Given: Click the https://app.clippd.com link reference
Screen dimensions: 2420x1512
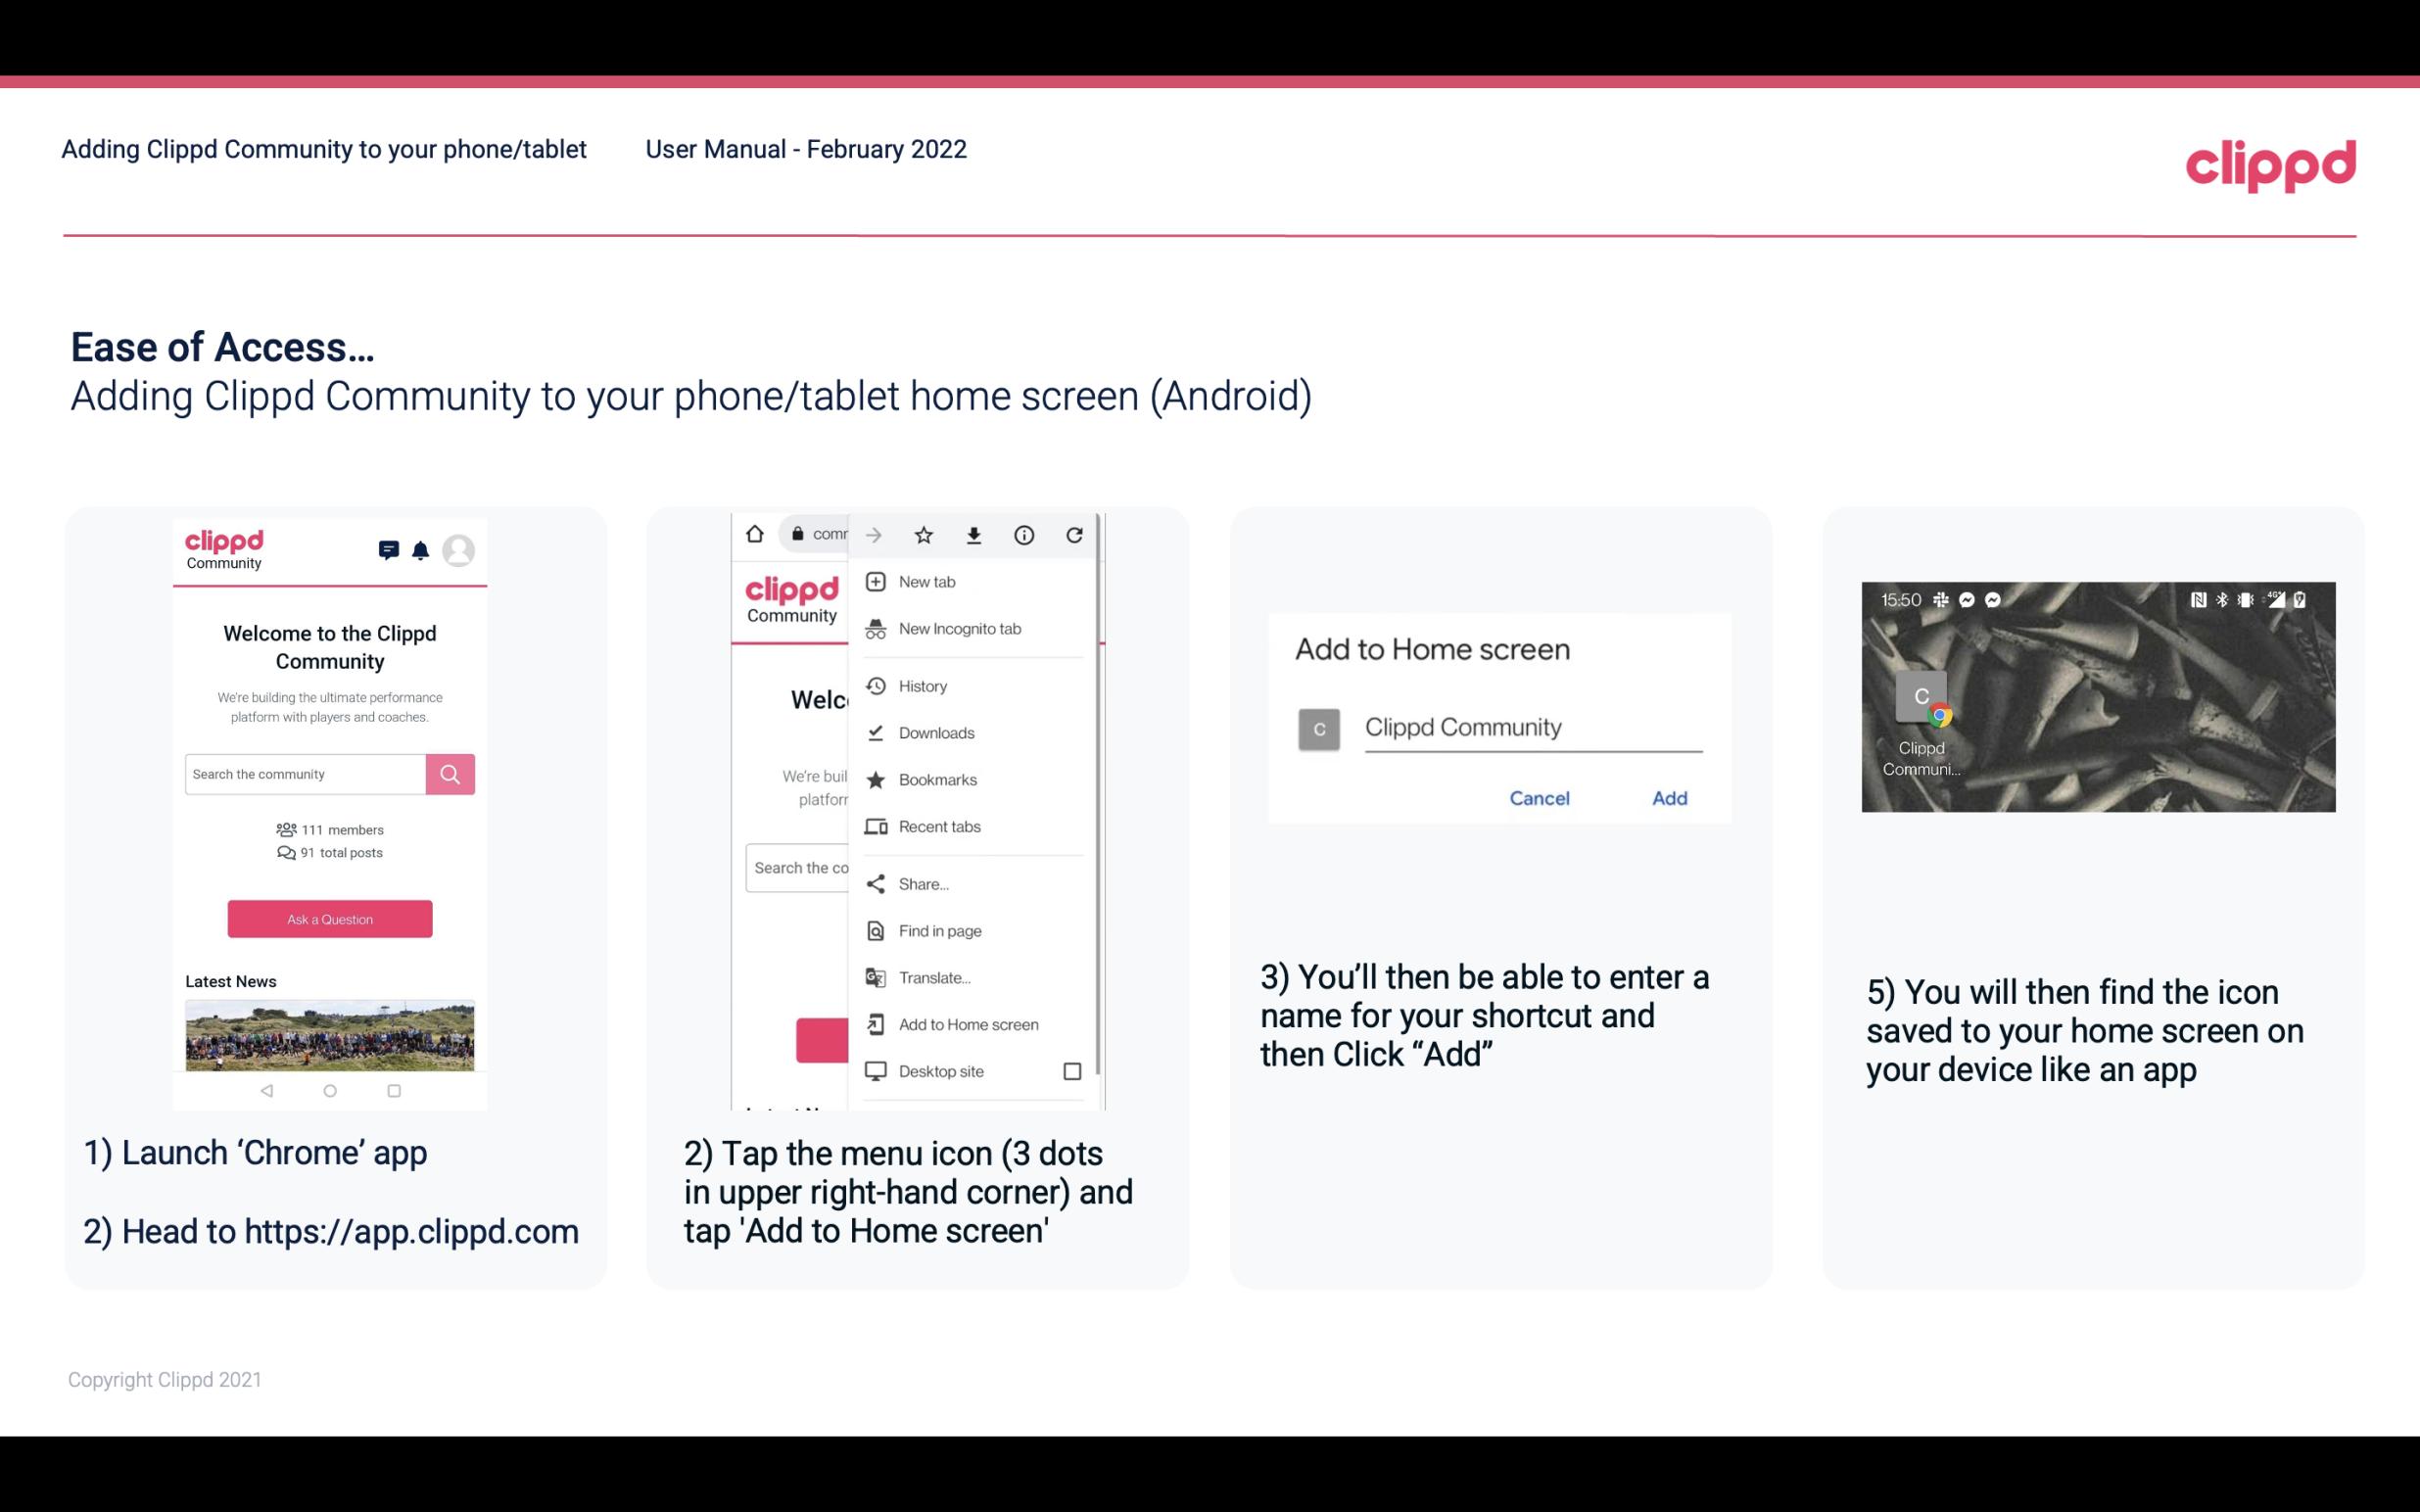Looking at the screenshot, I should click(x=413, y=1232).
